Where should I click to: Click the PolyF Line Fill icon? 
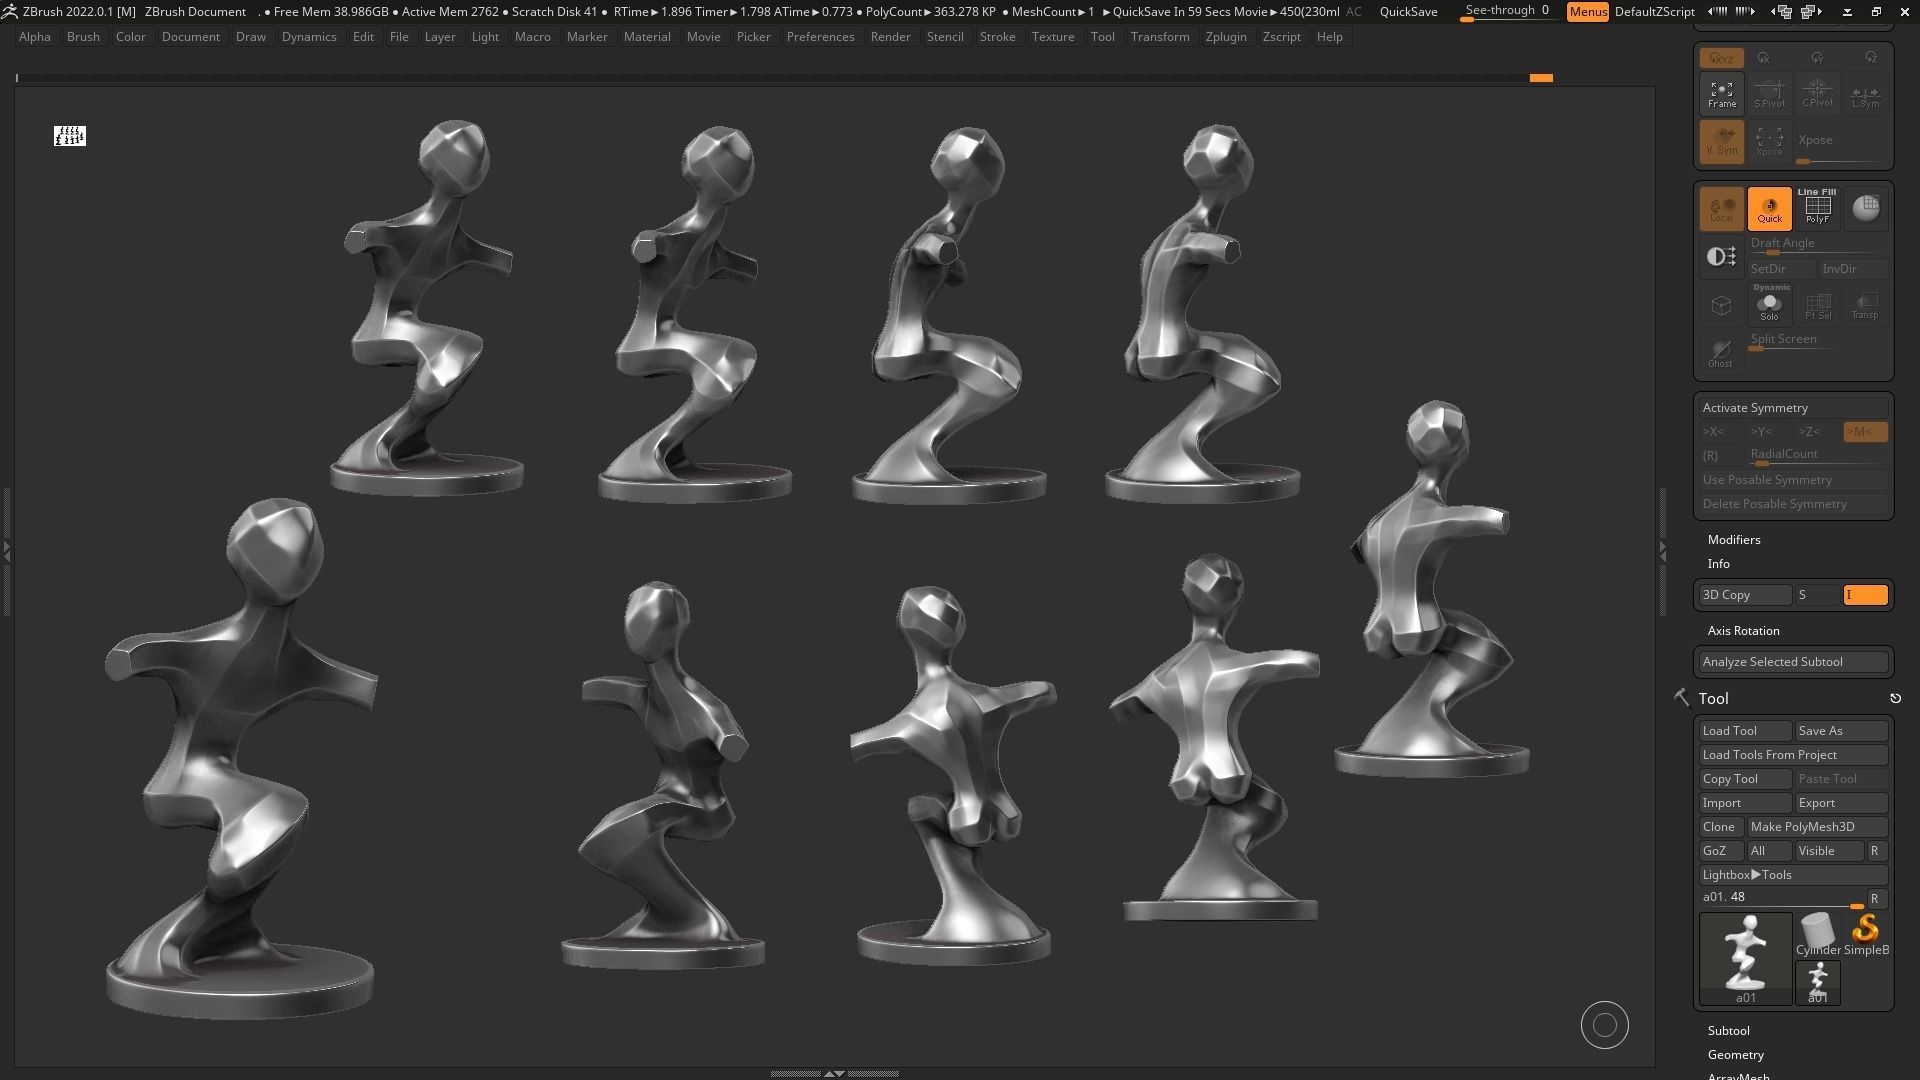pos(1817,207)
